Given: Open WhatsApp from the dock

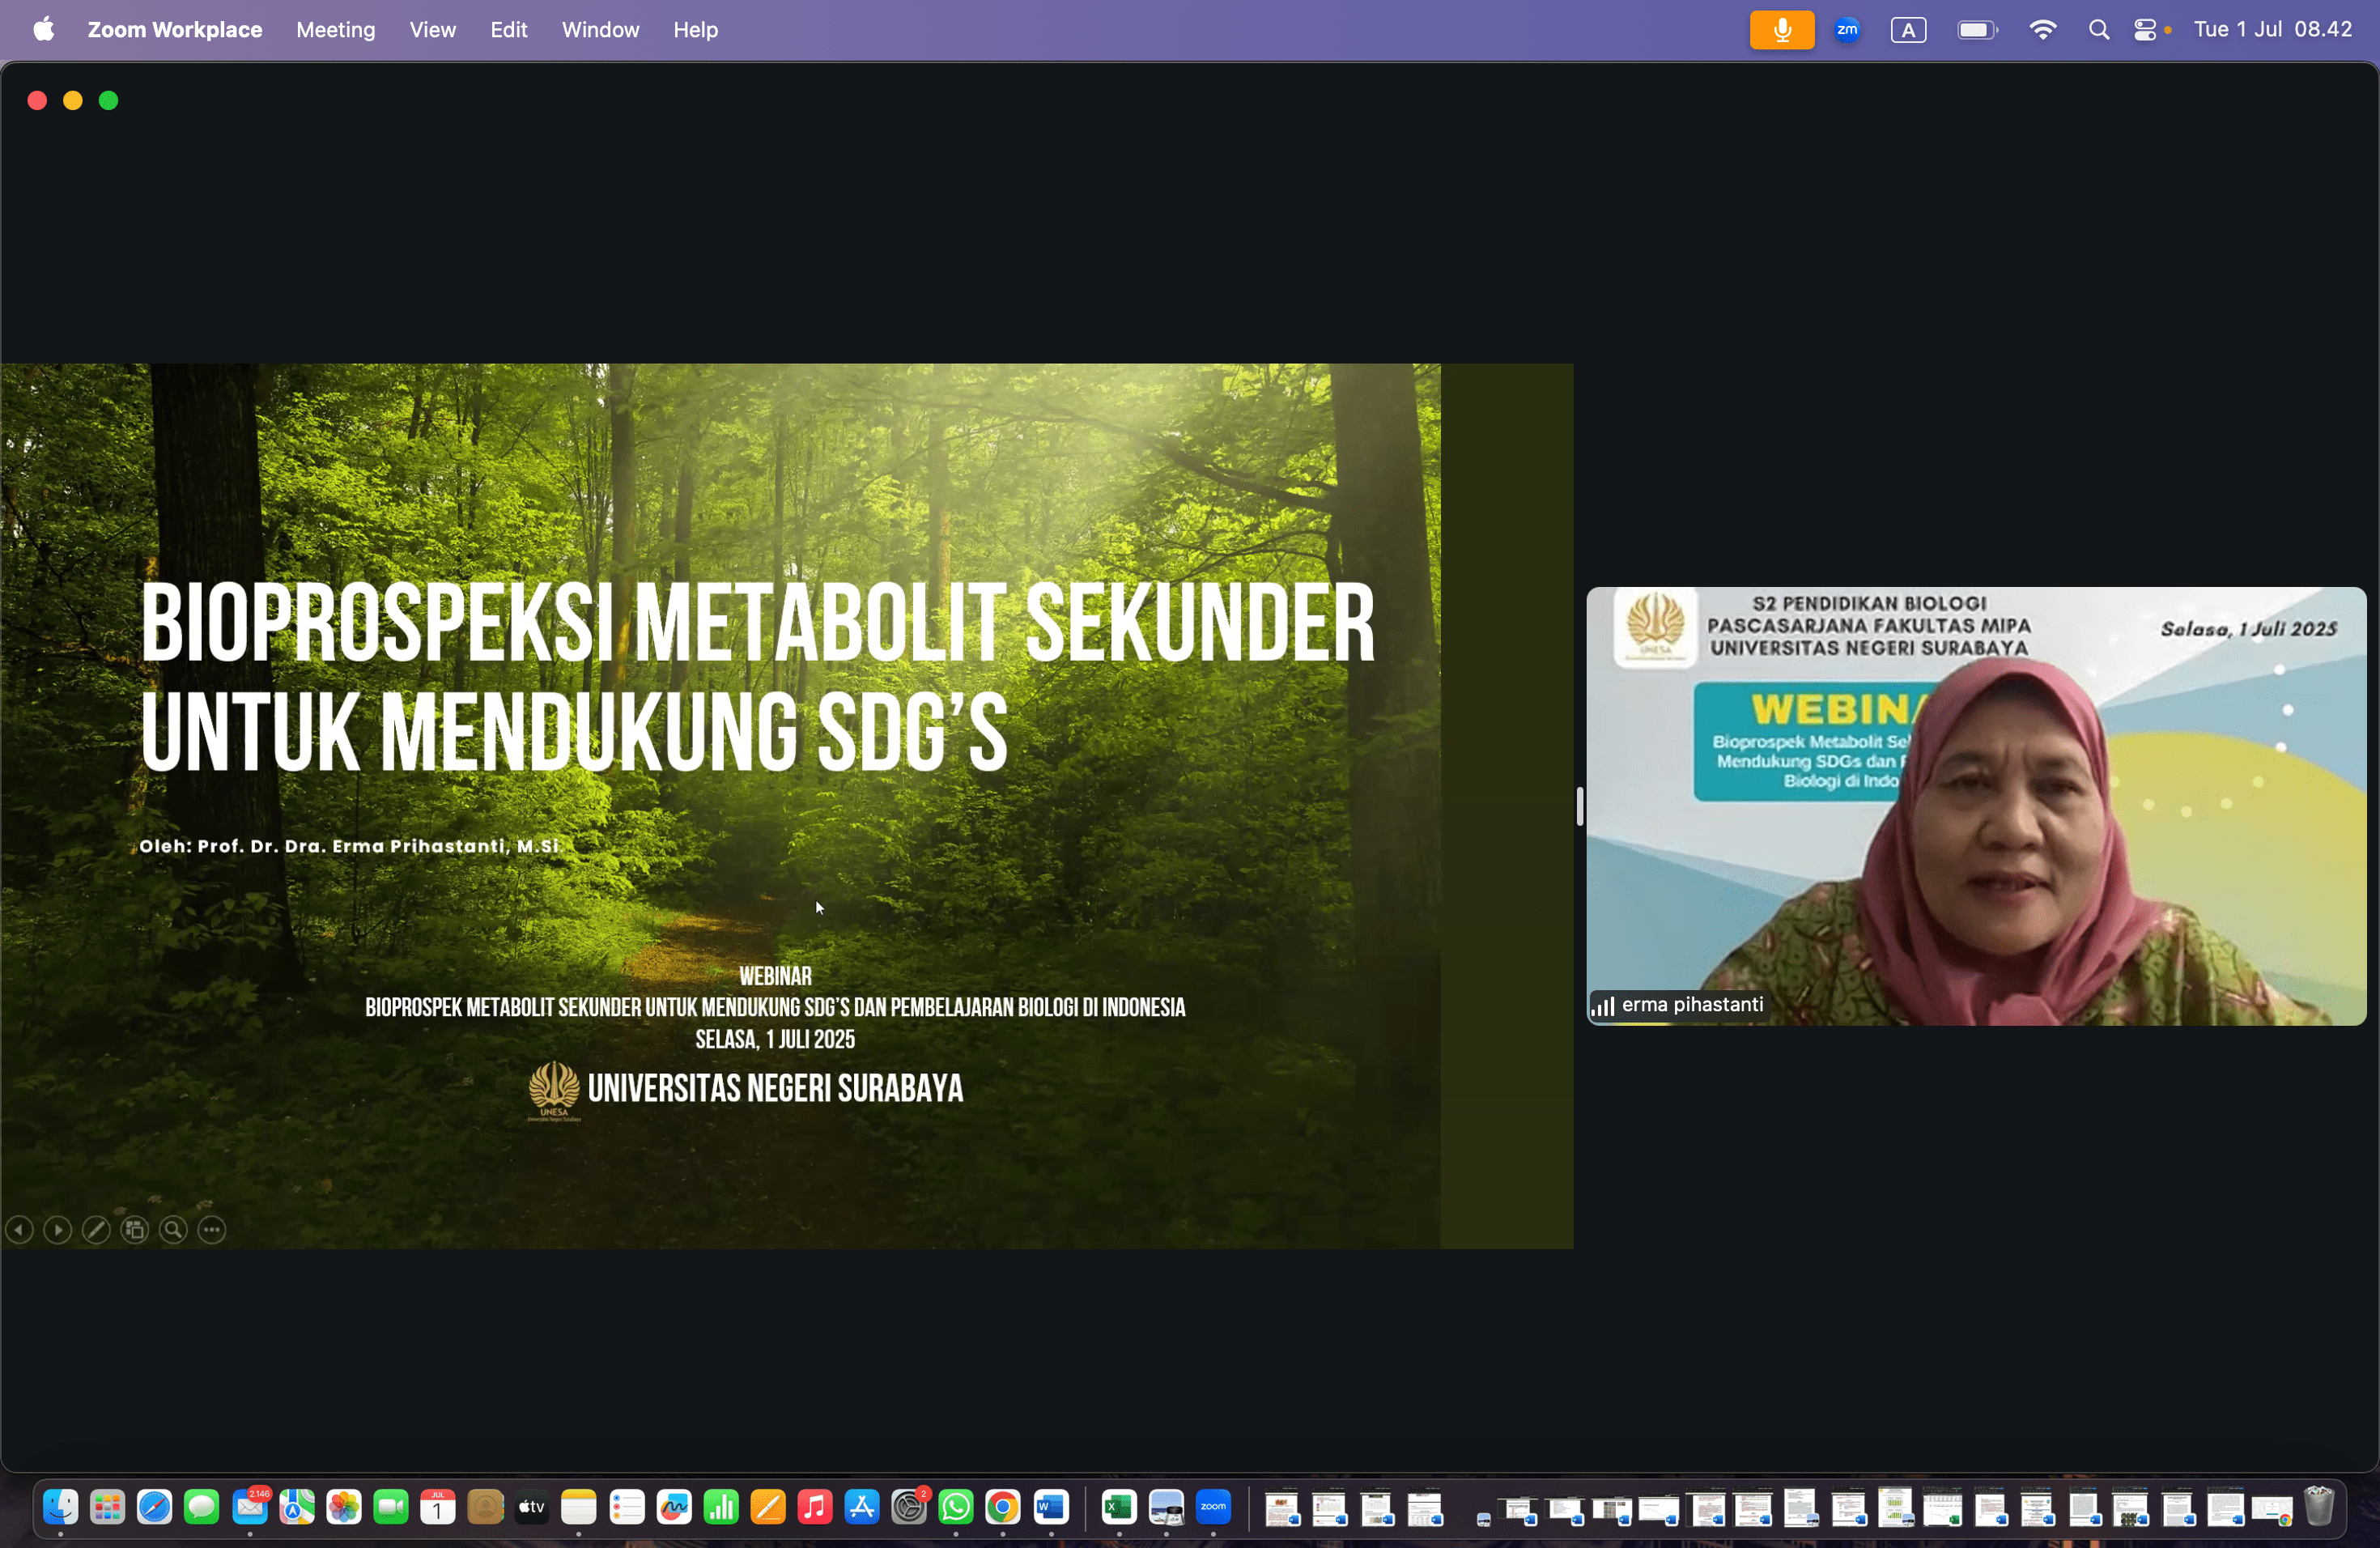Looking at the screenshot, I should [x=956, y=1507].
